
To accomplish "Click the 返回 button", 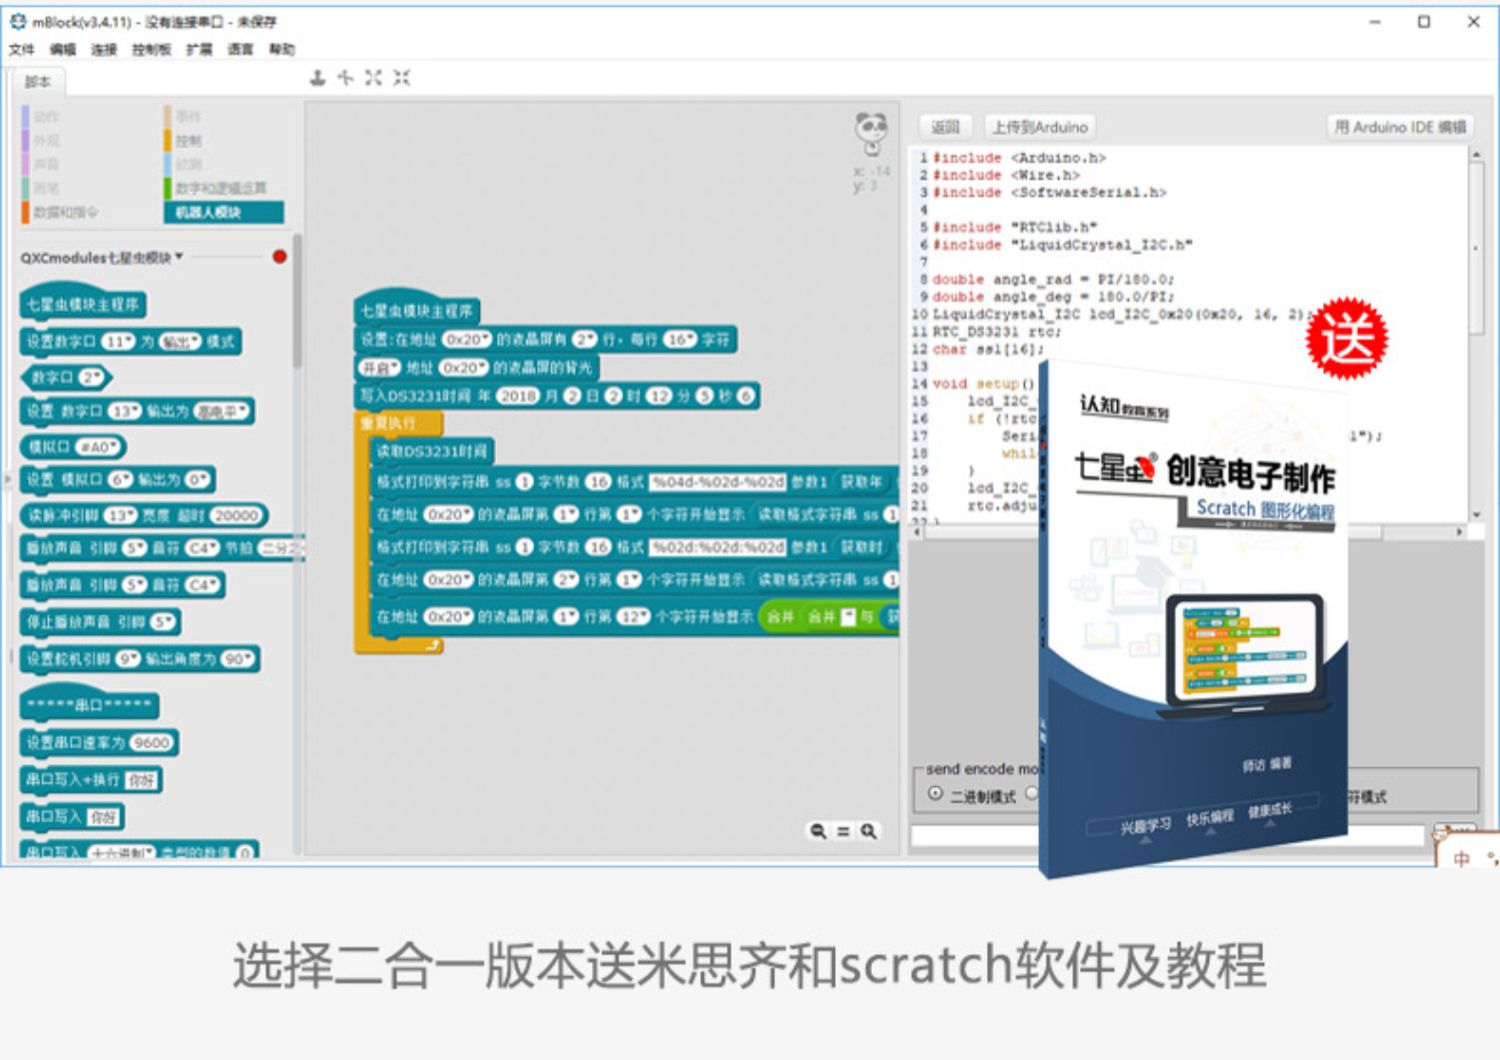I will 945,127.
